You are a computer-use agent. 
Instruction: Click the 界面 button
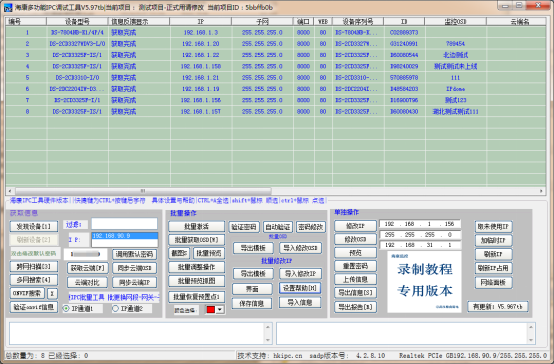click(x=252, y=289)
